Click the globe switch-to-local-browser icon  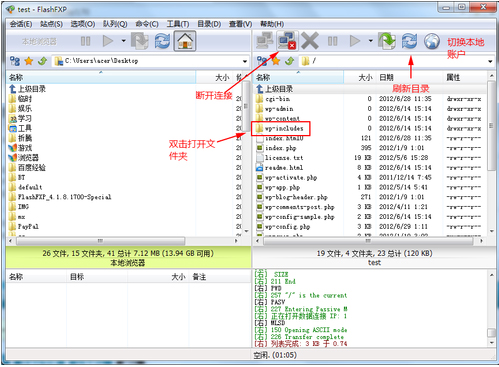(432, 41)
